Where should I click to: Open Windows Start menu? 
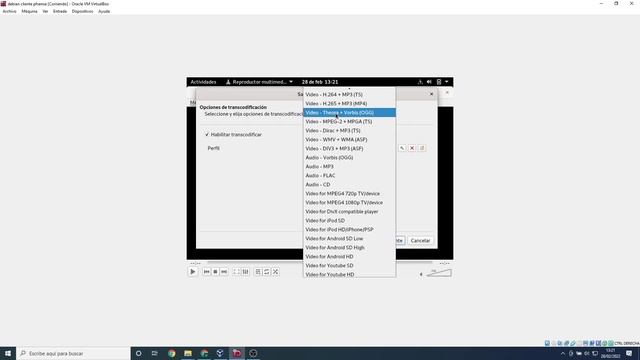click(8, 353)
